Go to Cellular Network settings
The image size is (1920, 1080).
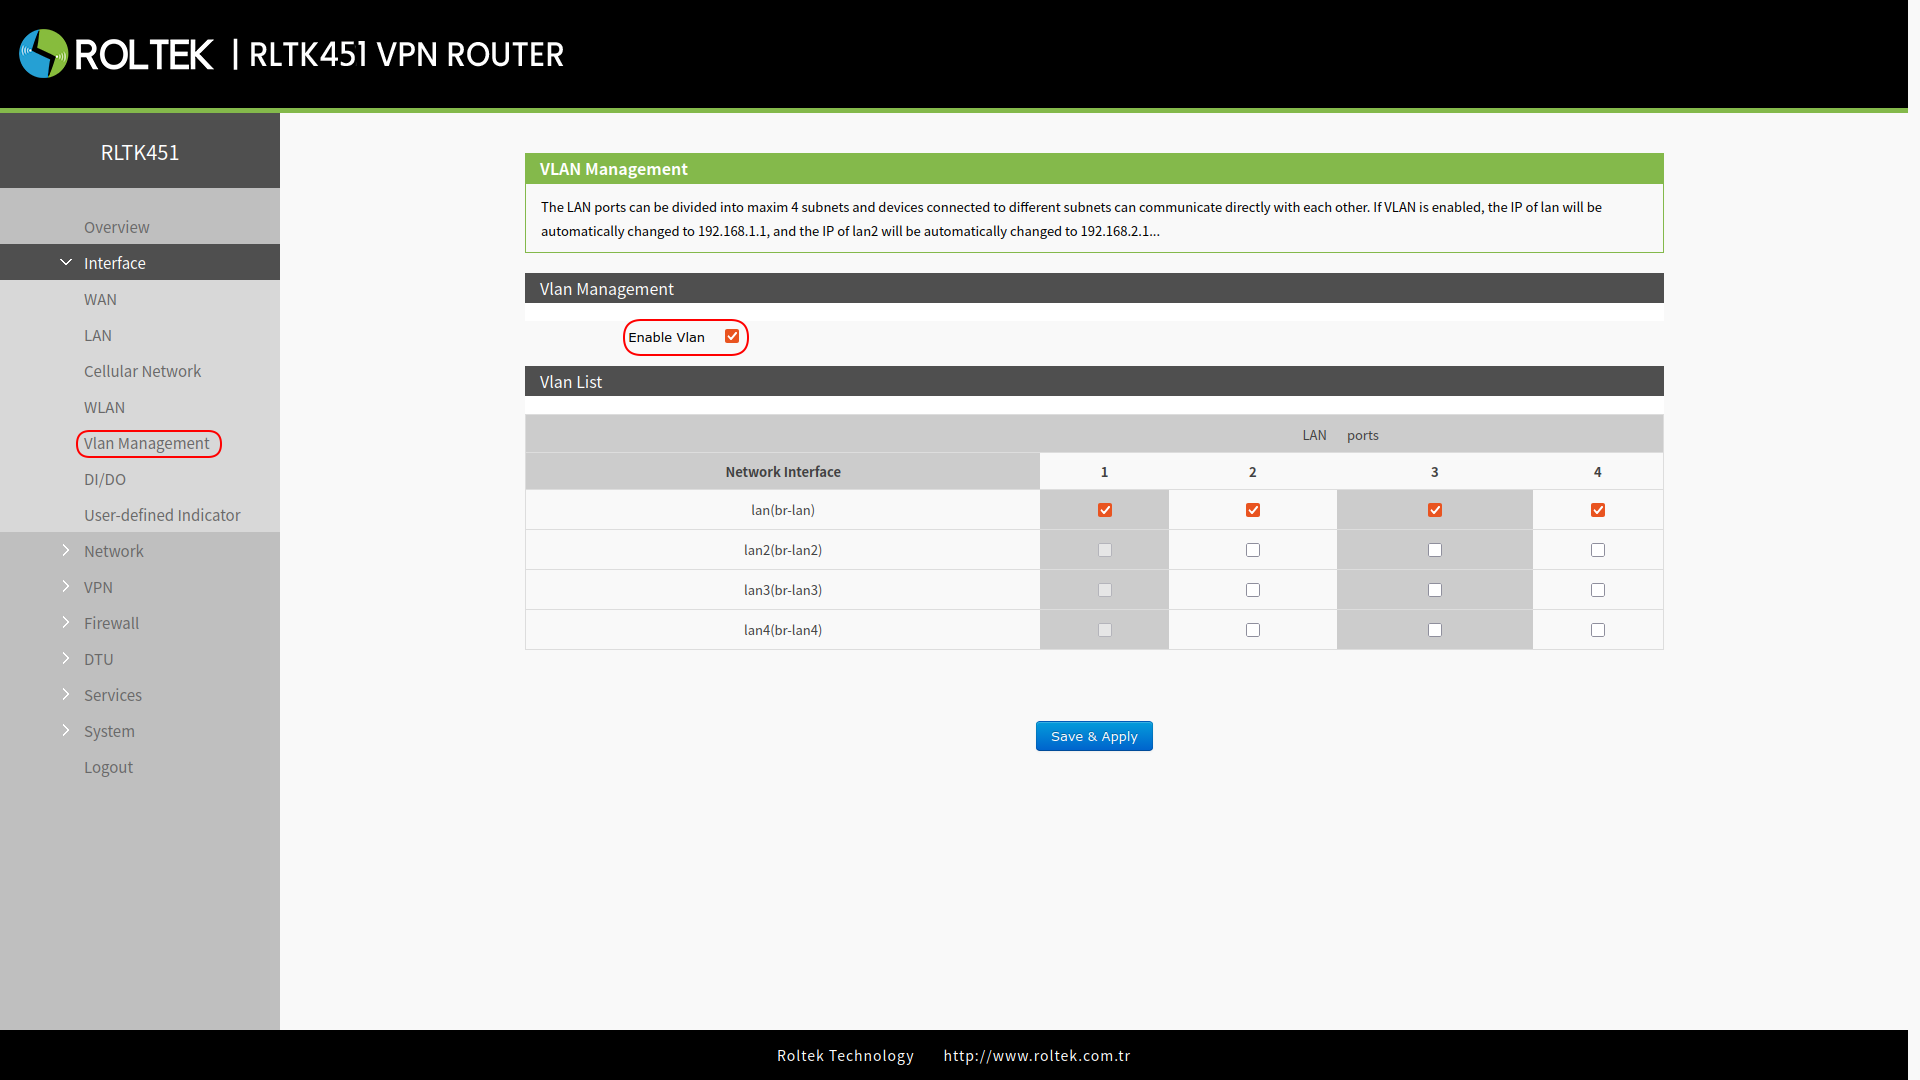coord(142,371)
